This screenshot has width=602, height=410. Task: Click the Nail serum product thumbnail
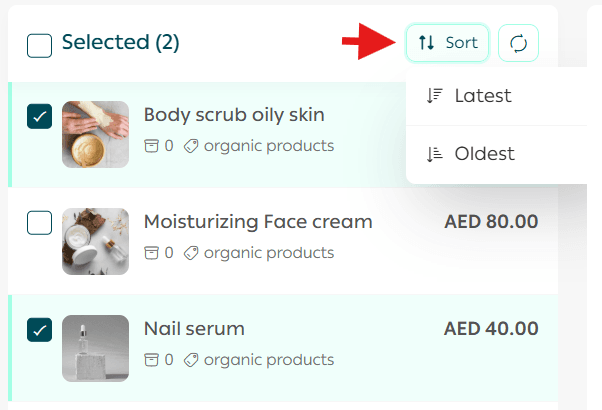[x=95, y=348]
